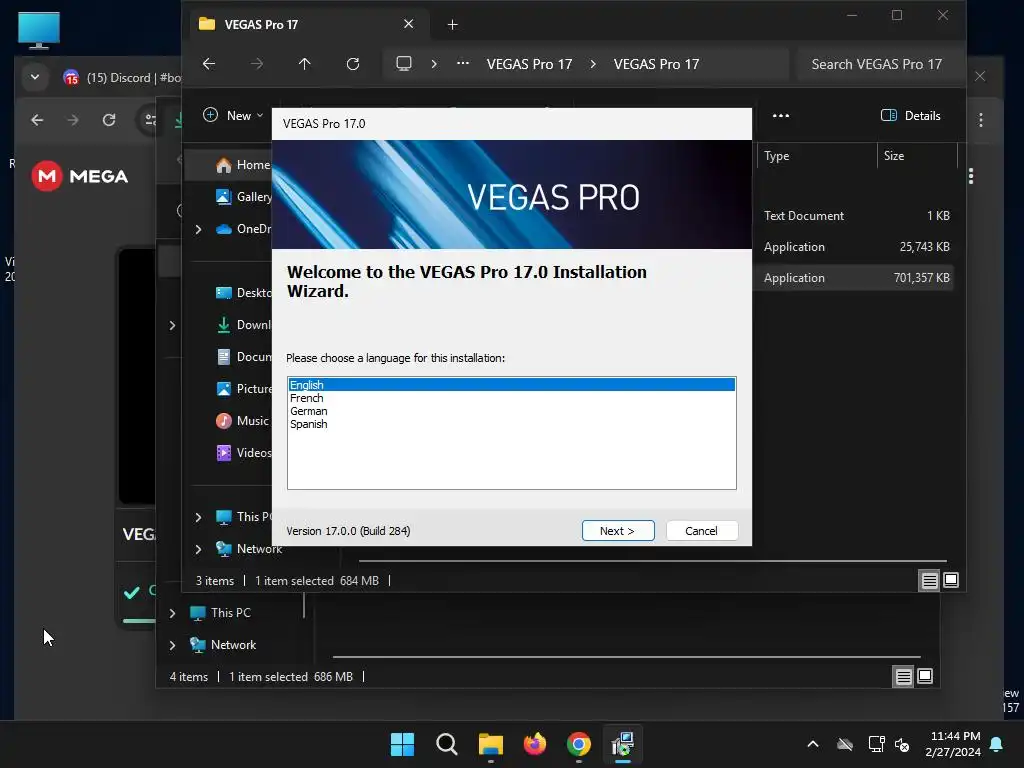The image size is (1024, 768).
Task: Select English in the language list
Action: (x=511, y=385)
